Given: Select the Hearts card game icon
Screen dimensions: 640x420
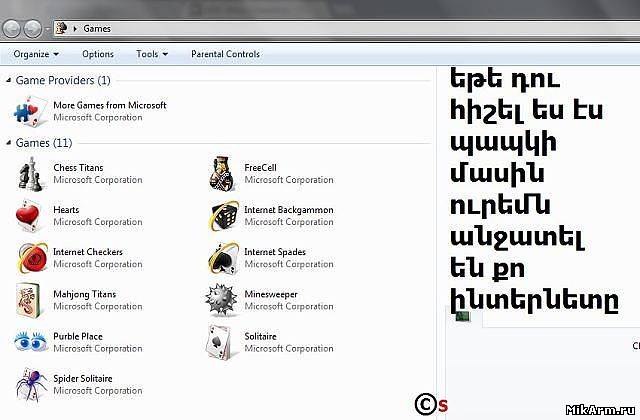Looking at the screenshot, I should click(x=28, y=216).
